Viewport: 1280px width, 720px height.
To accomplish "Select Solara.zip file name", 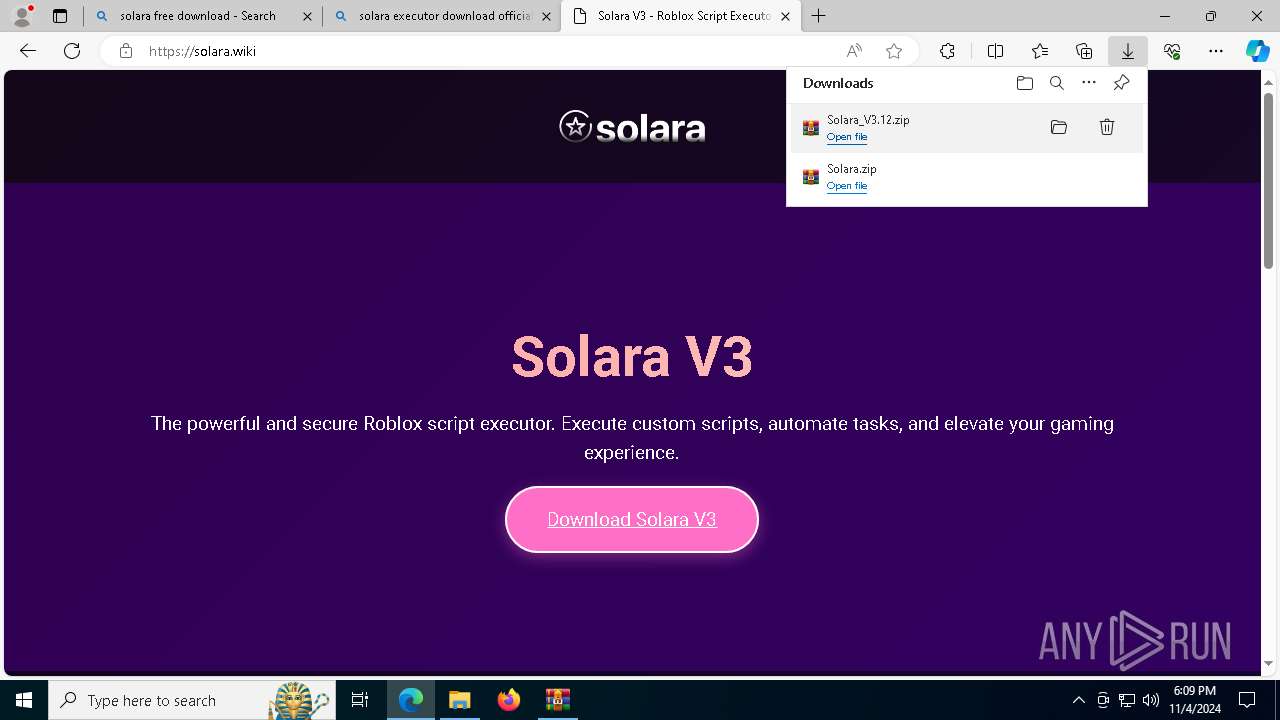I will tap(852, 169).
